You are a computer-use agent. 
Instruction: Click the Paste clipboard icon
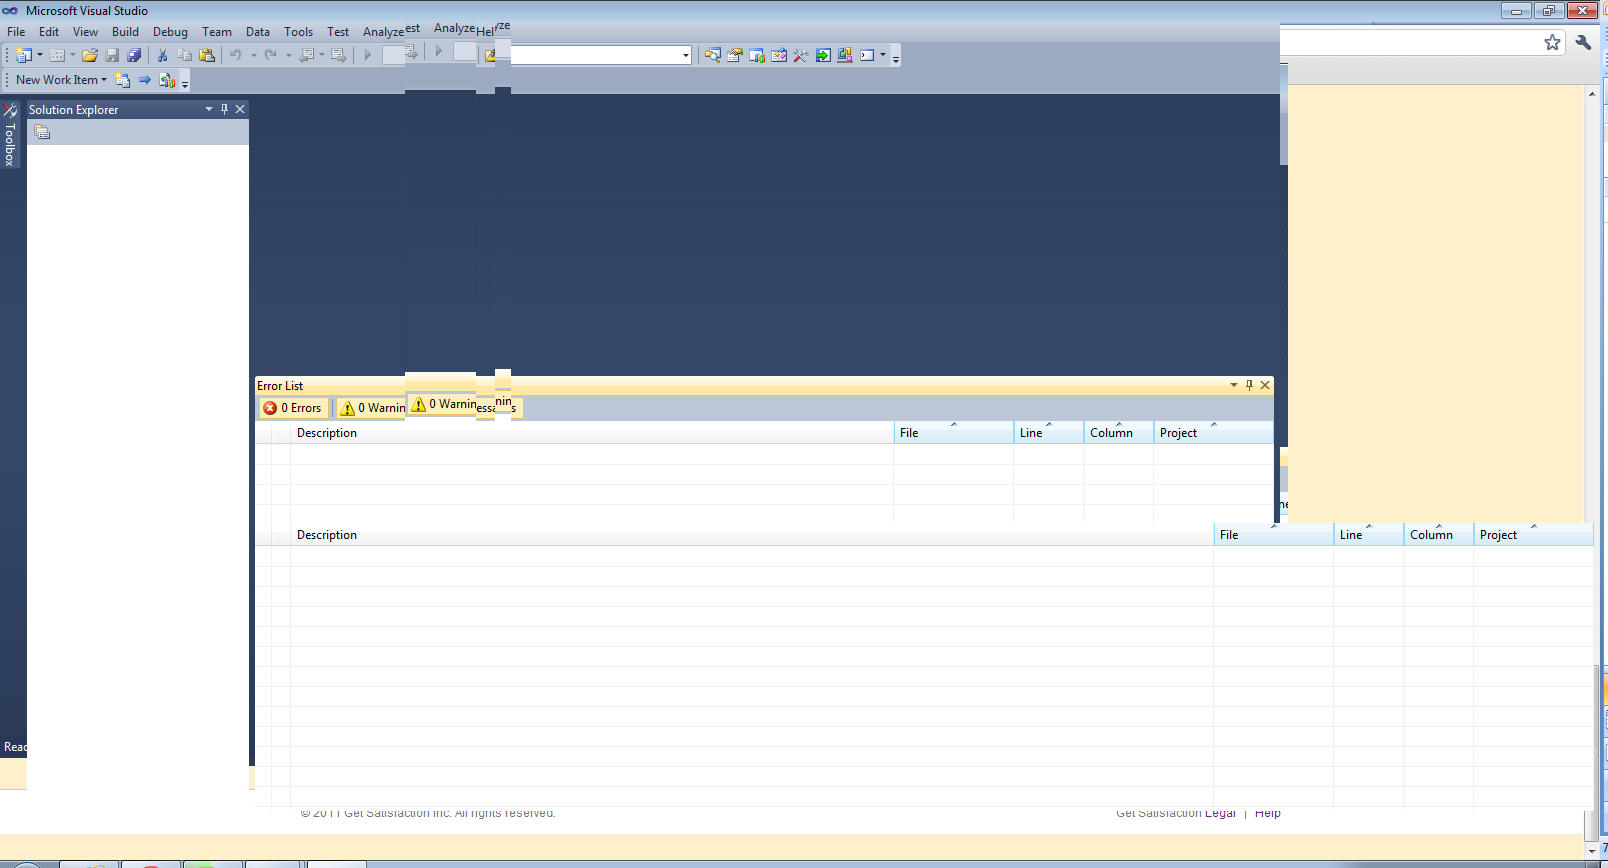point(207,55)
